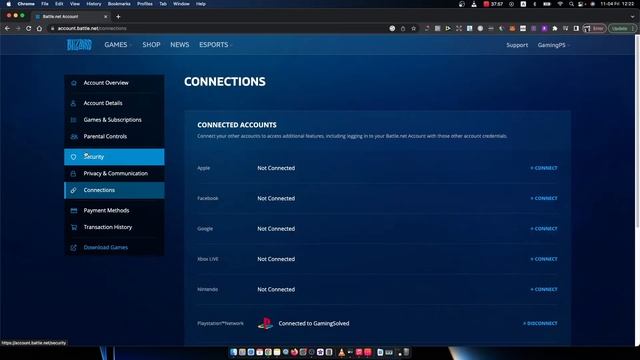Click the 'Connected to GamingSolved' text

[314, 323]
